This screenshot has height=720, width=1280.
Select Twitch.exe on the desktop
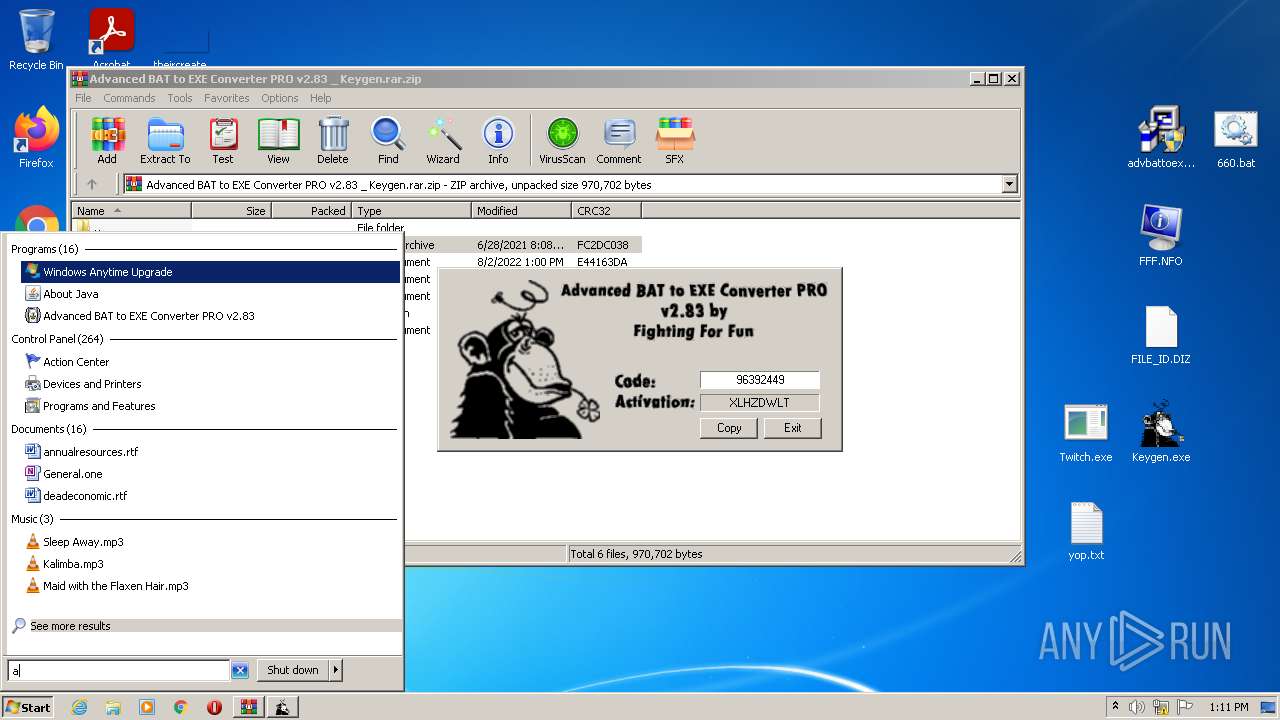coord(1086,433)
